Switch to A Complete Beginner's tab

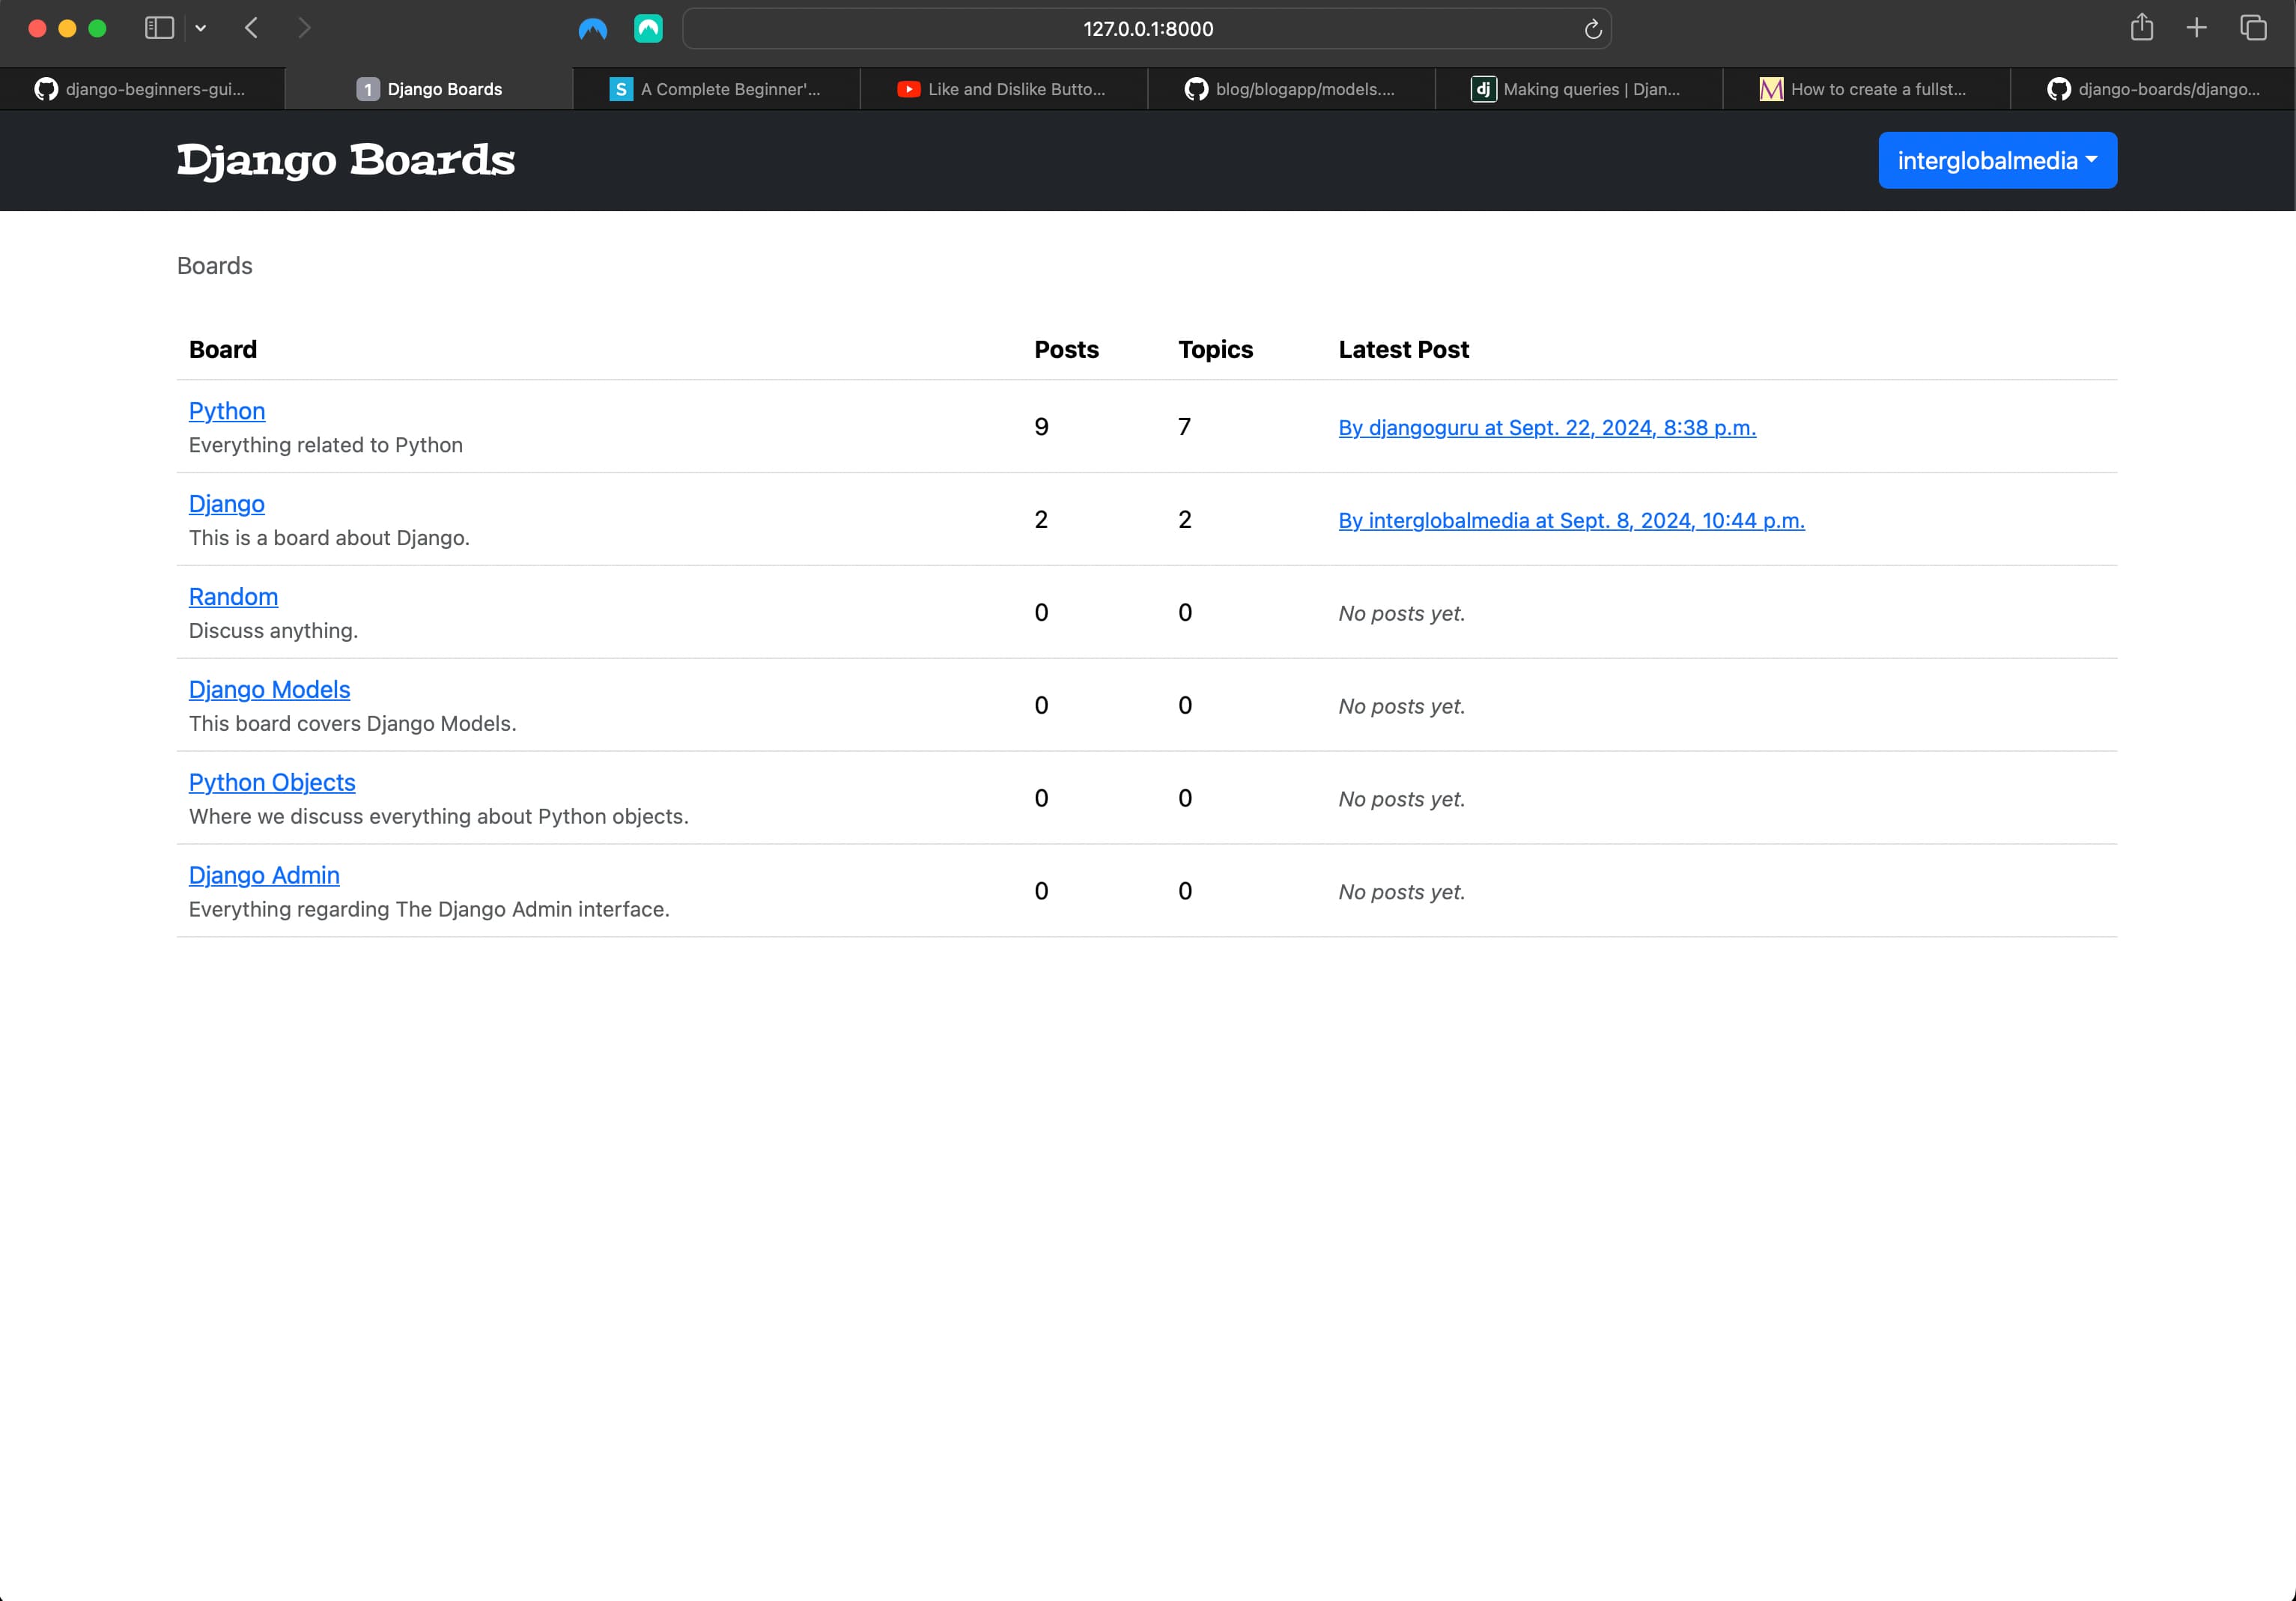[x=716, y=89]
